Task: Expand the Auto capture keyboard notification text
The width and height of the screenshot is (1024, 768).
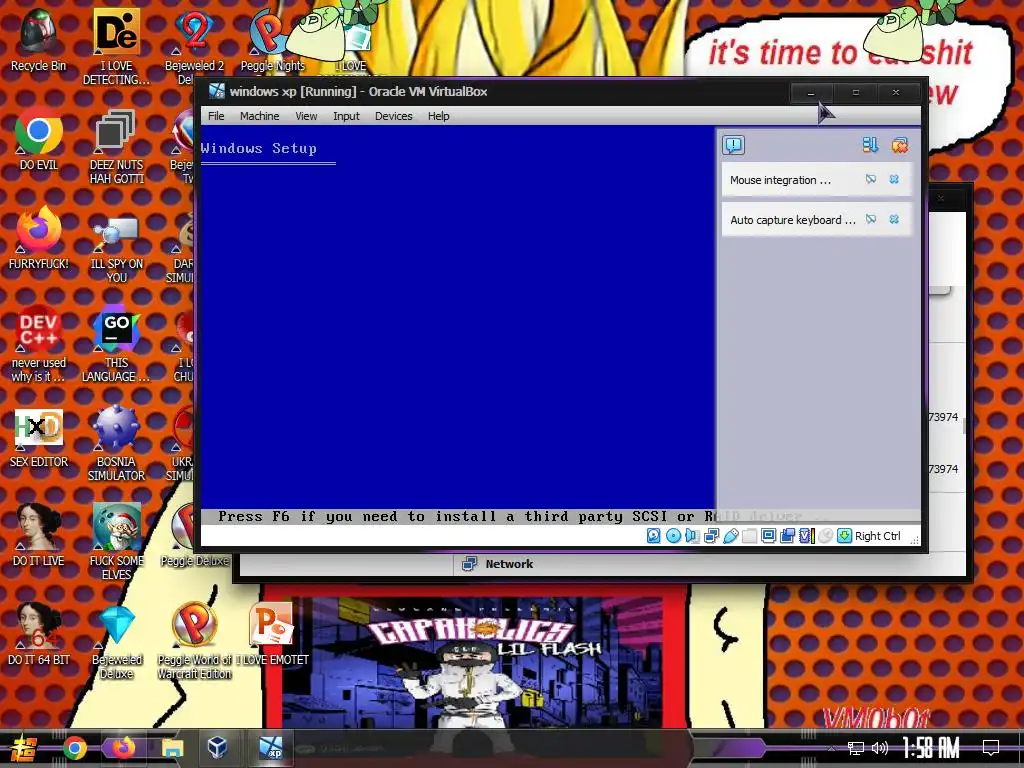Action: (x=793, y=220)
